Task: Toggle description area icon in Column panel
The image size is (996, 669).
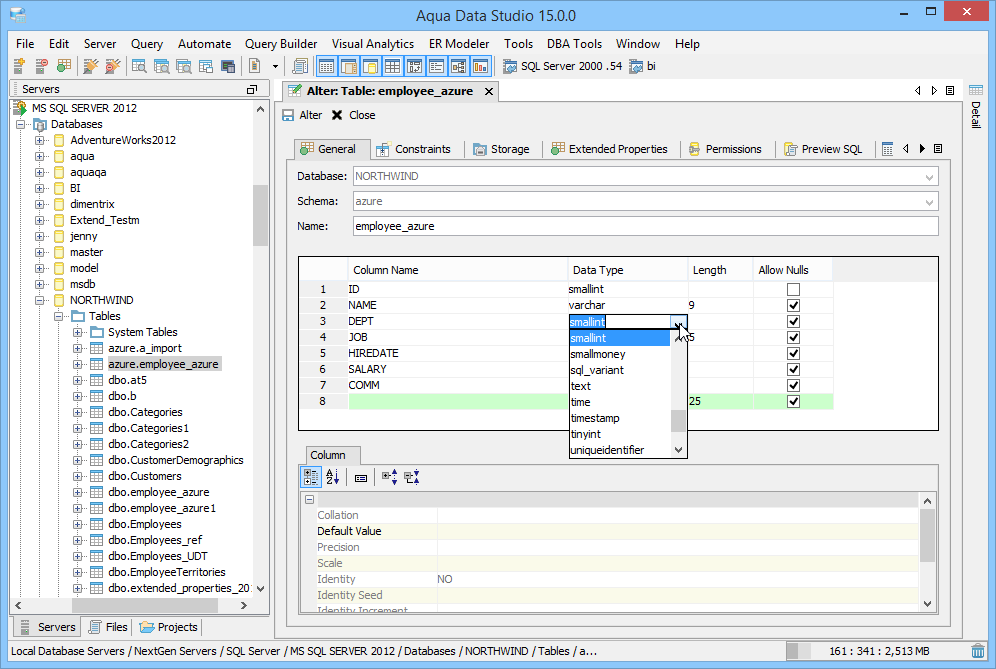Action: click(x=361, y=478)
